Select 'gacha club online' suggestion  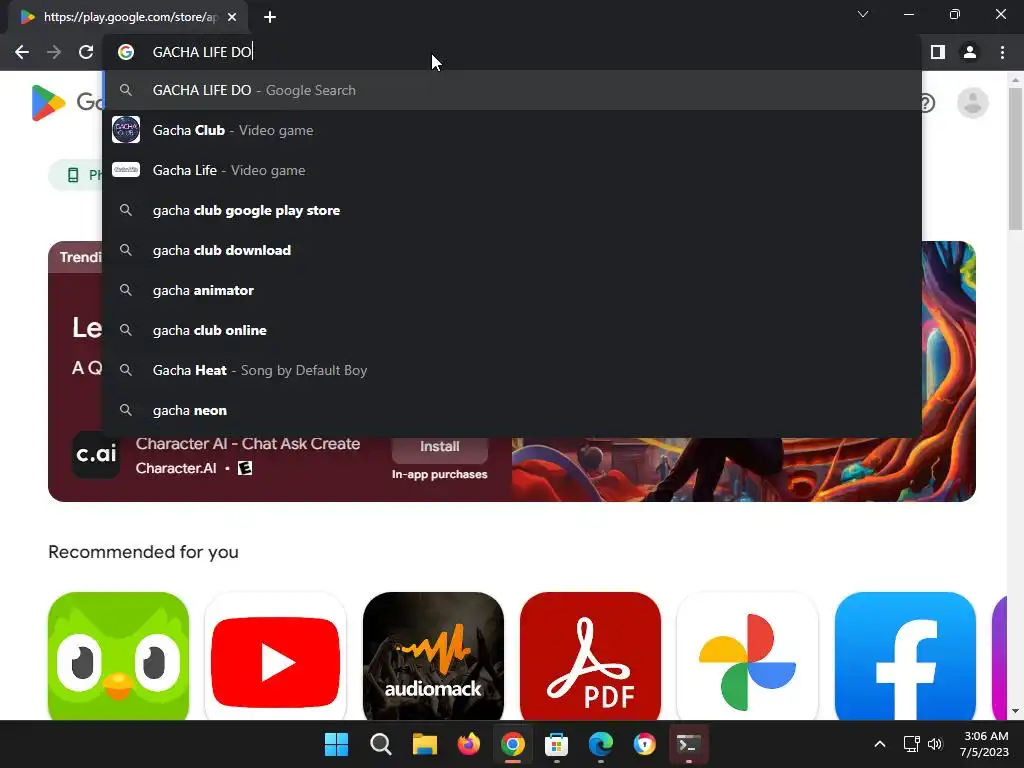tap(511, 330)
